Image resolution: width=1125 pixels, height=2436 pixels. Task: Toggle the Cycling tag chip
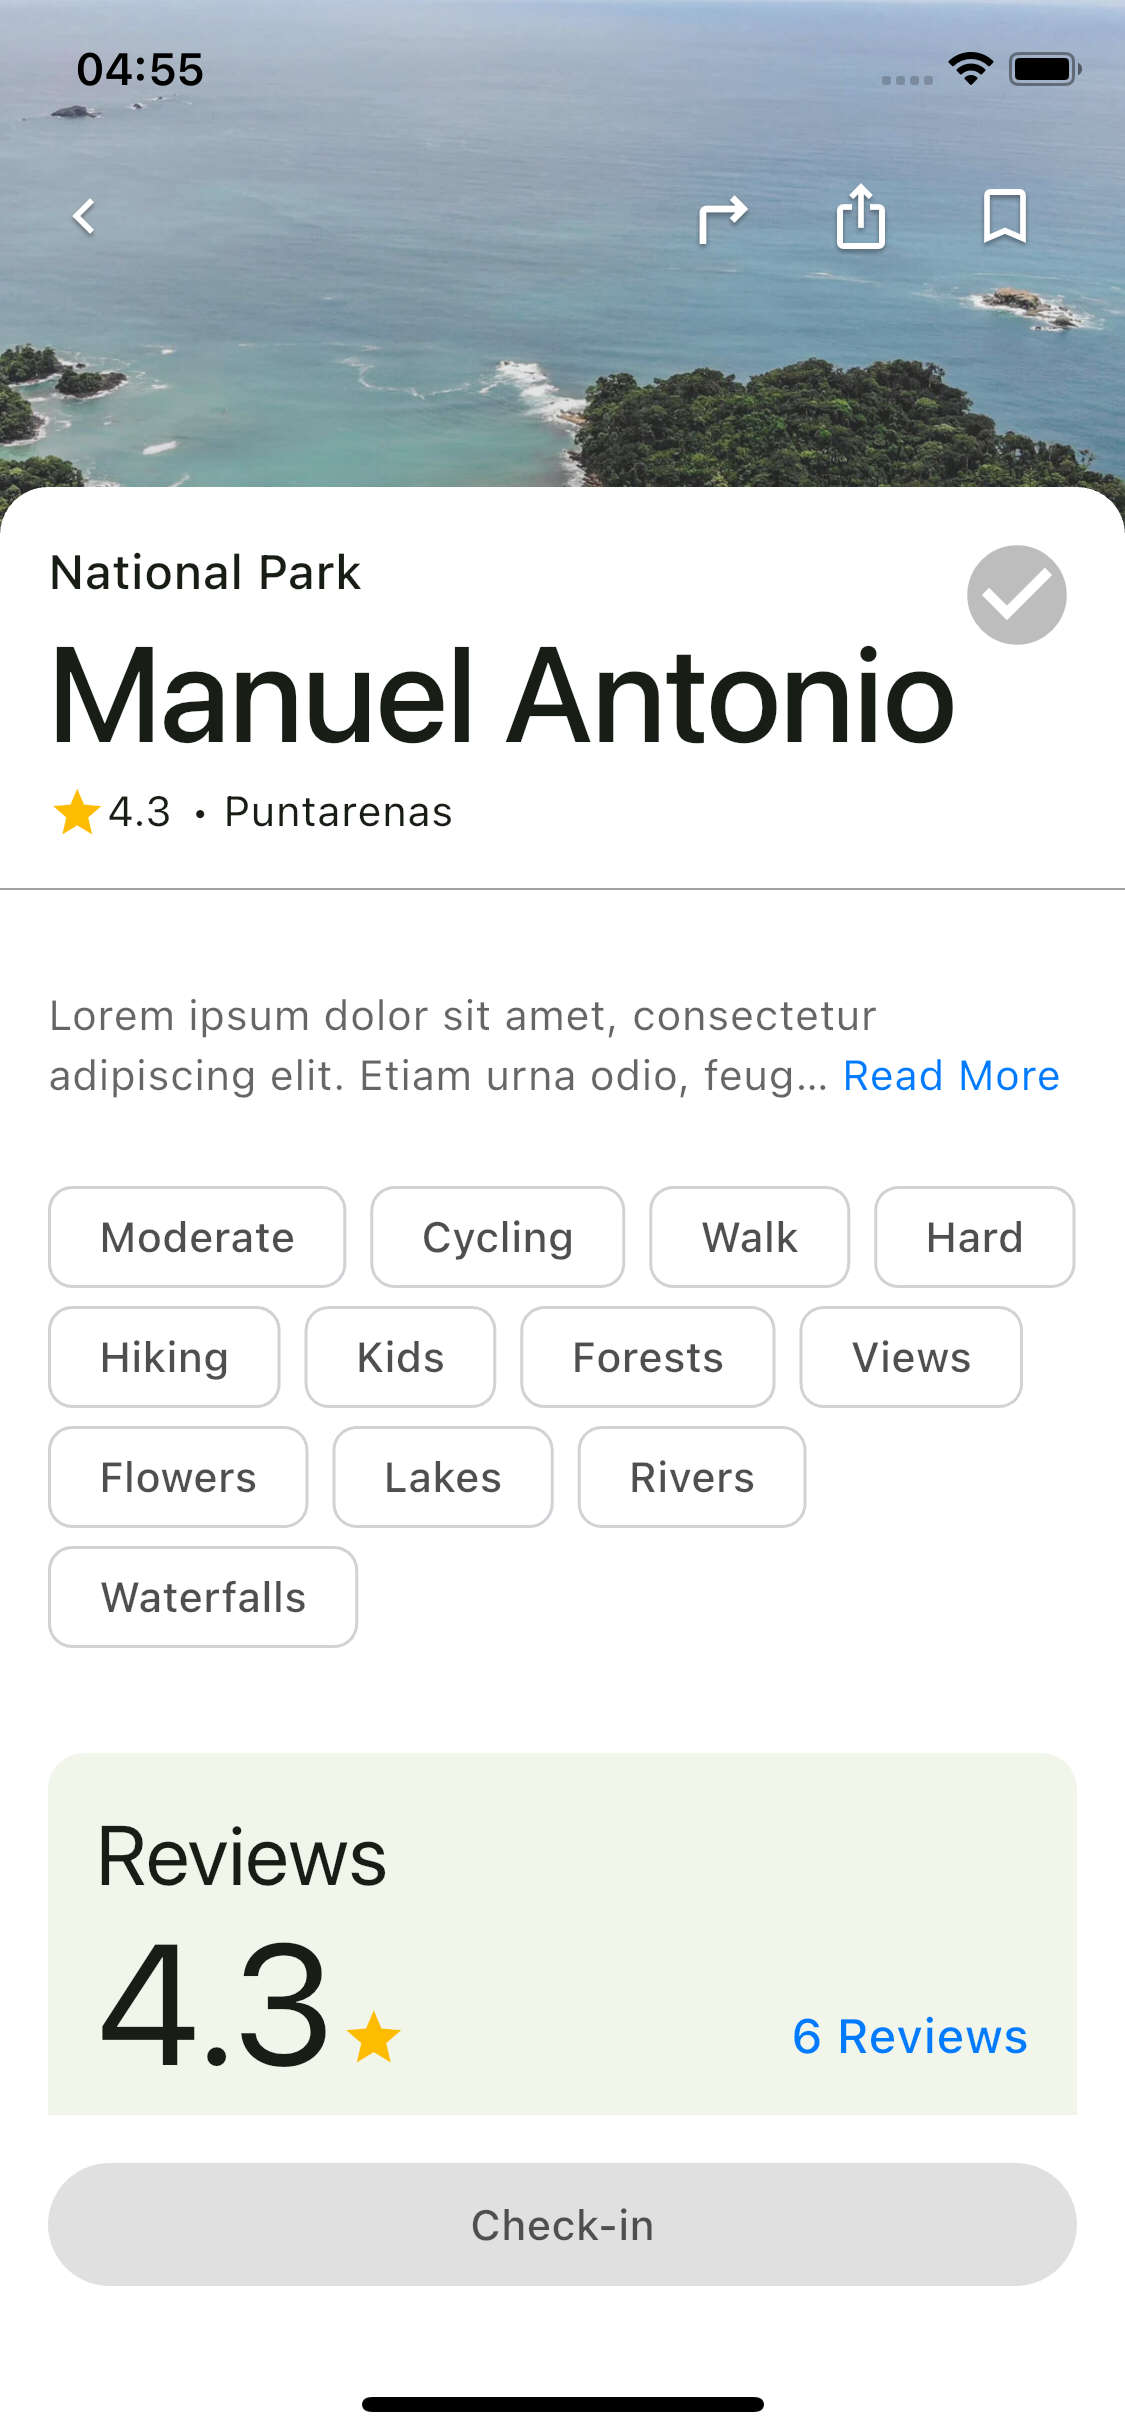tap(497, 1237)
